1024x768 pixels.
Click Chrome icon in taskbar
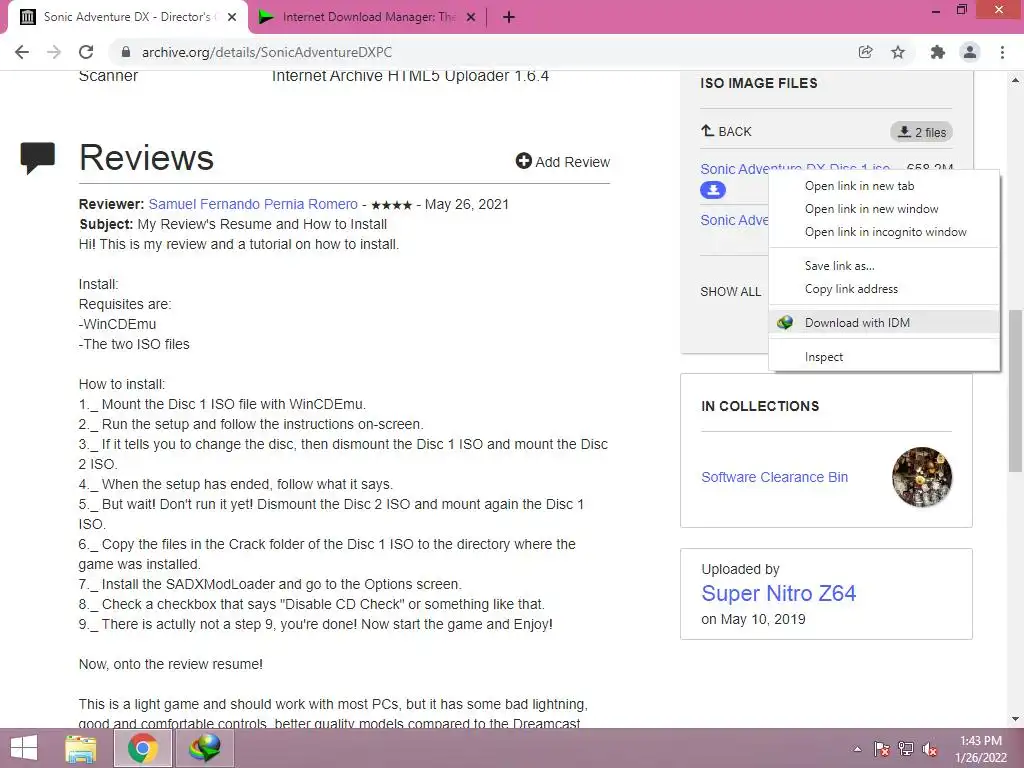click(143, 748)
